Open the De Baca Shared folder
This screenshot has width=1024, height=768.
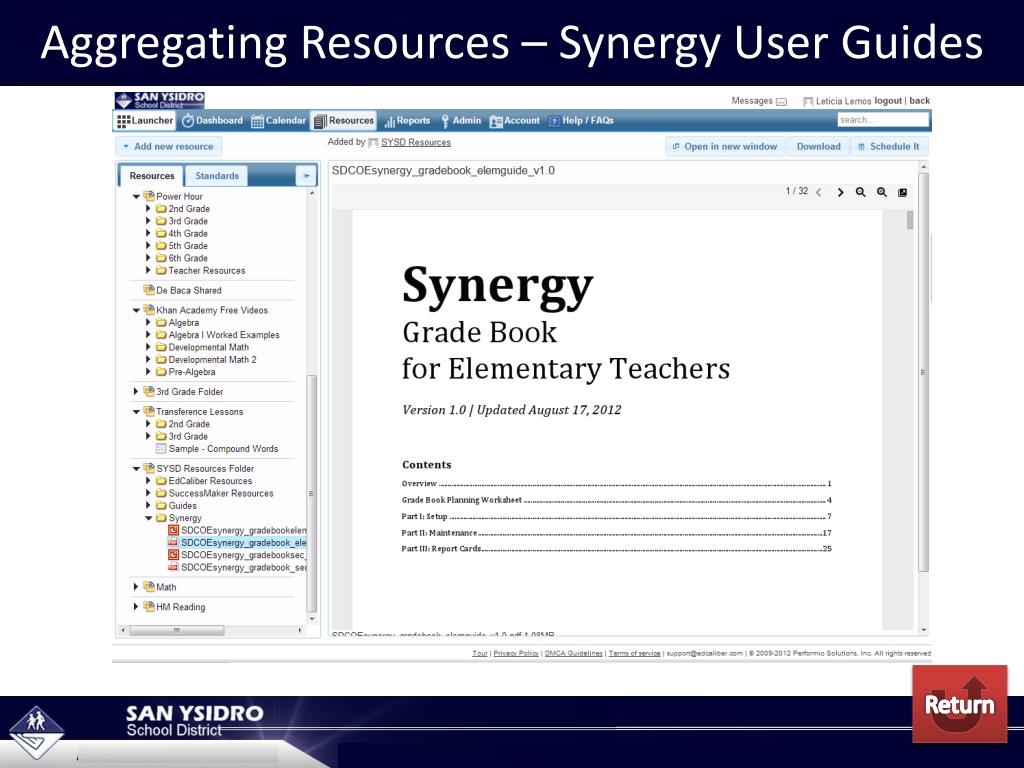click(182, 290)
